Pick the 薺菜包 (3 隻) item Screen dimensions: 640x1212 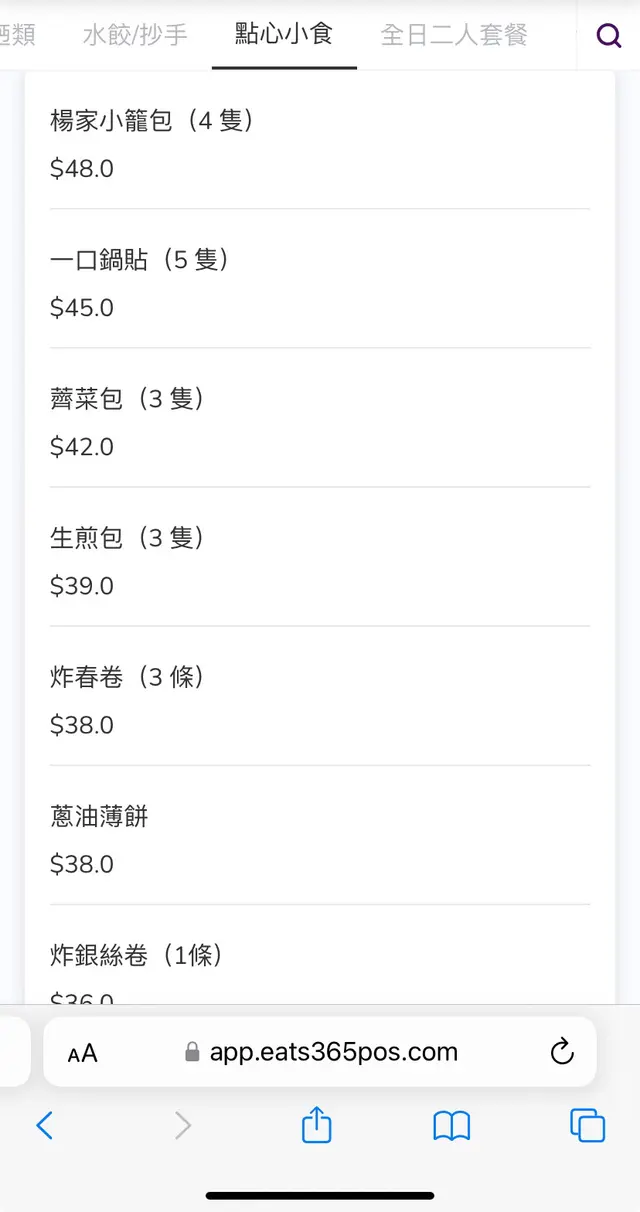click(320, 422)
